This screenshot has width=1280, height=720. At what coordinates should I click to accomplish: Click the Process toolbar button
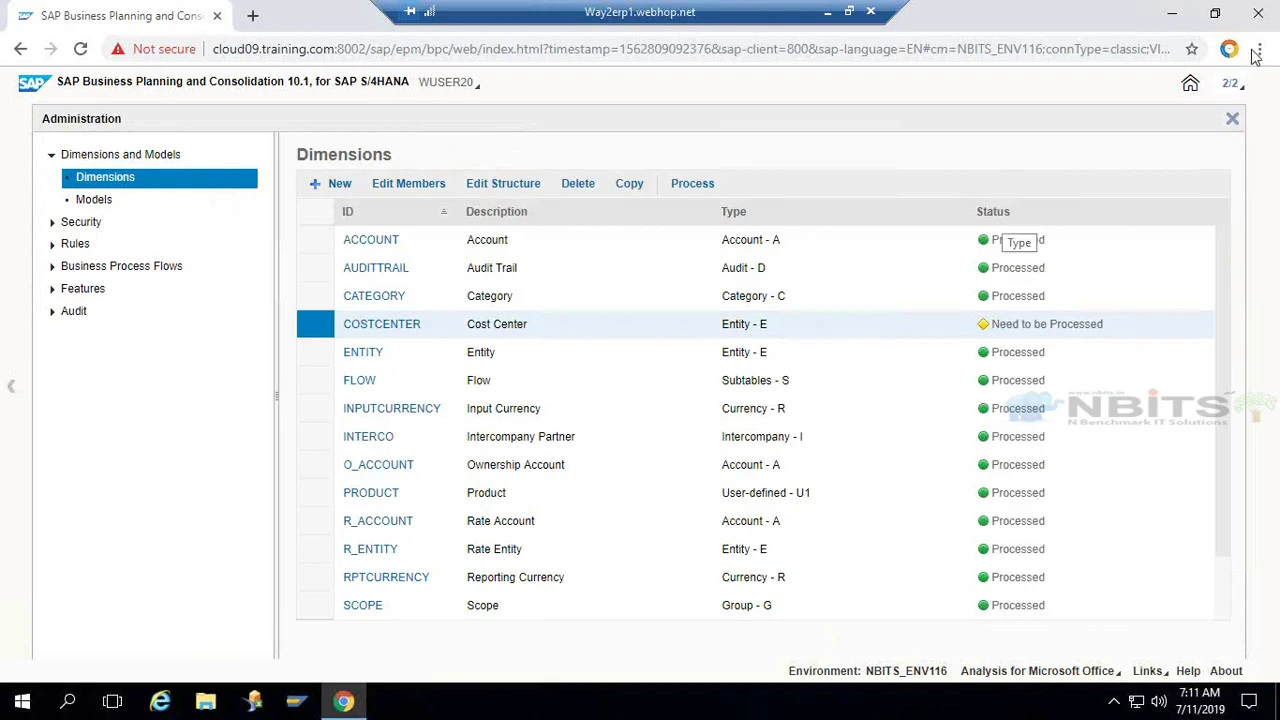[692, 184]
